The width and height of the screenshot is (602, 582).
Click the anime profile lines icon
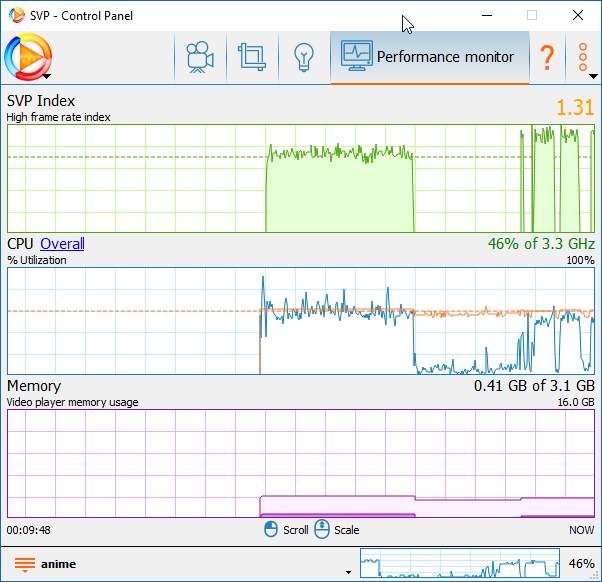tap(24, 564)
